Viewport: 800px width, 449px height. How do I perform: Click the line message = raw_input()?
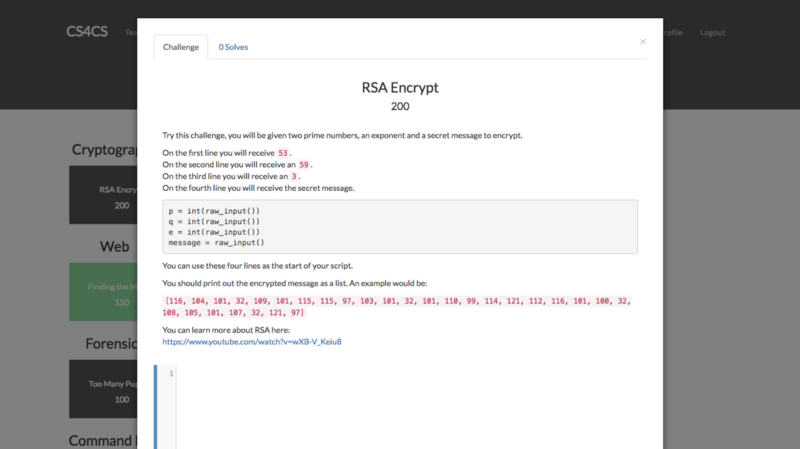pos(216,243)
